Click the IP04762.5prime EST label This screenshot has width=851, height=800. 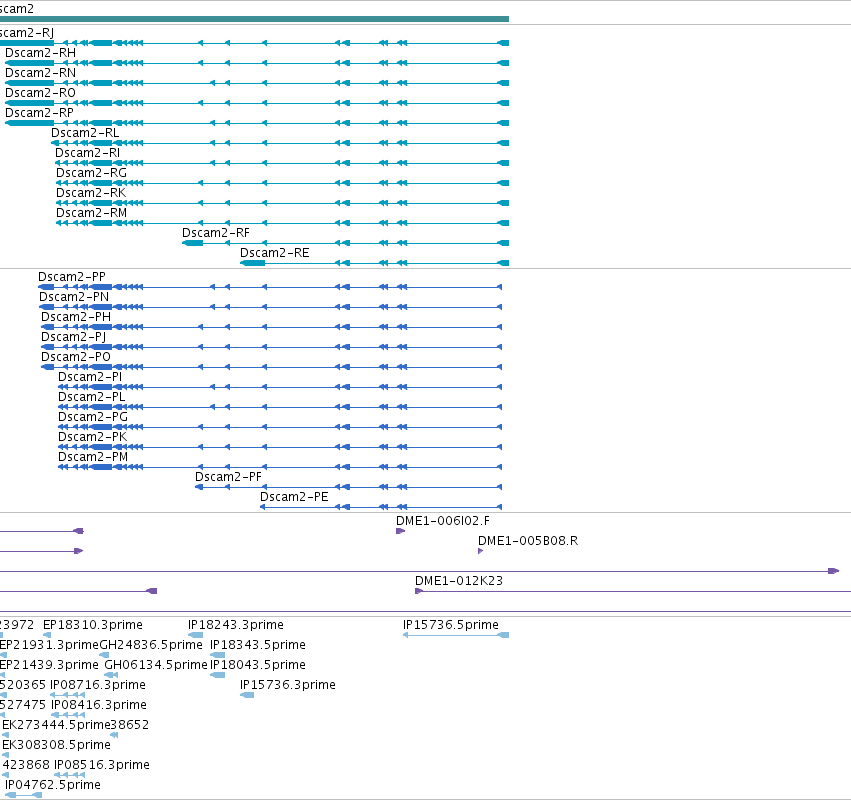[x=53, y=785]
